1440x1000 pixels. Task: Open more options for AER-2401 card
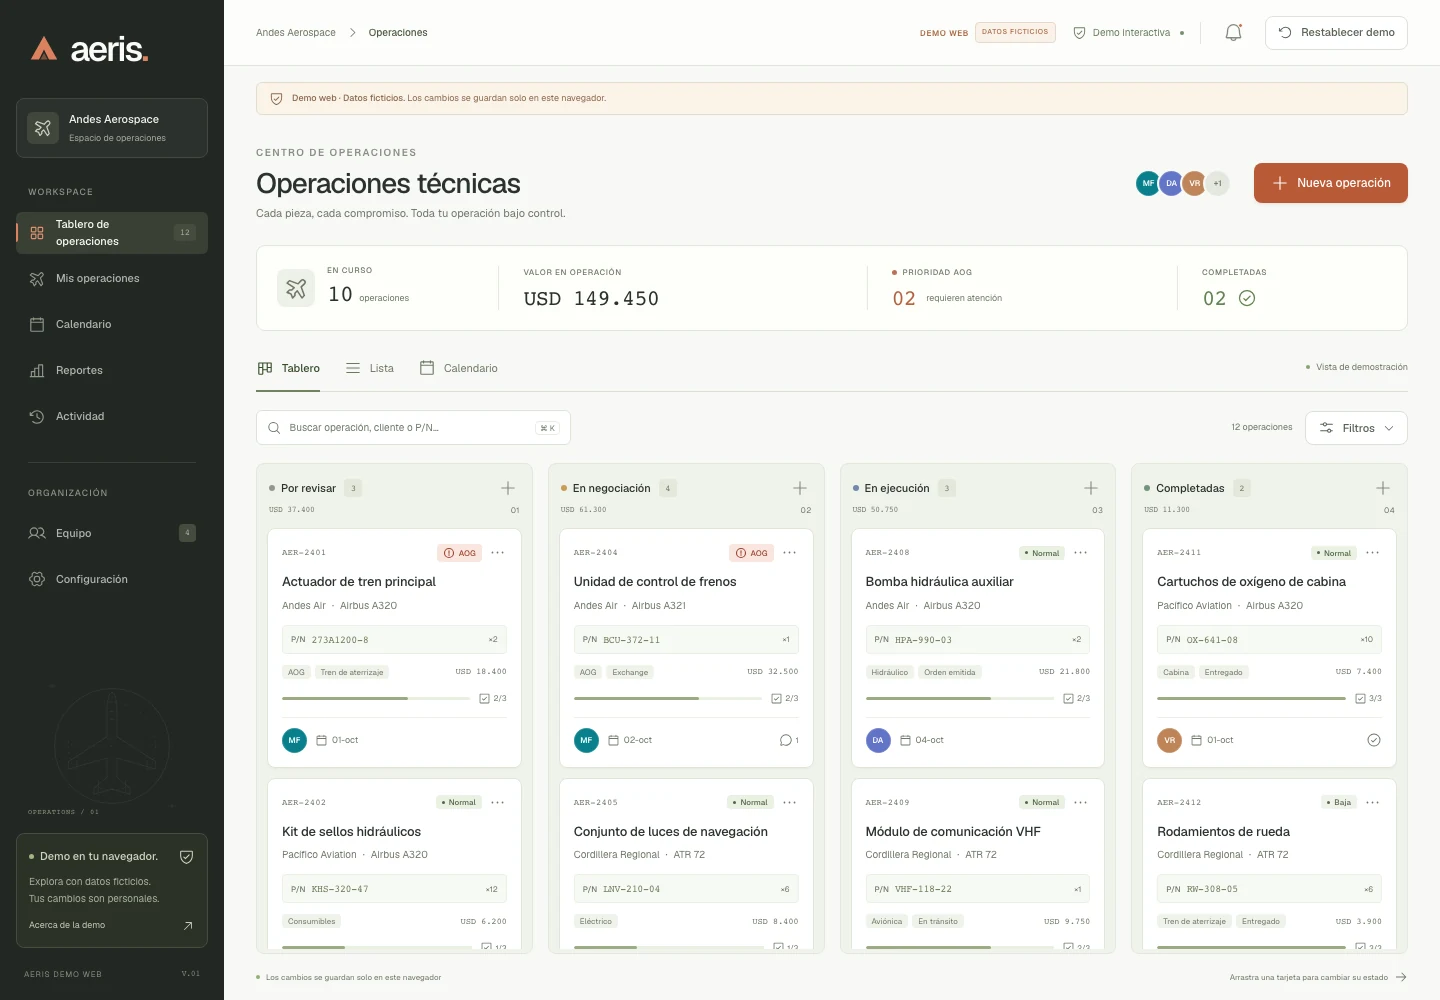click(x=498, y=553)
